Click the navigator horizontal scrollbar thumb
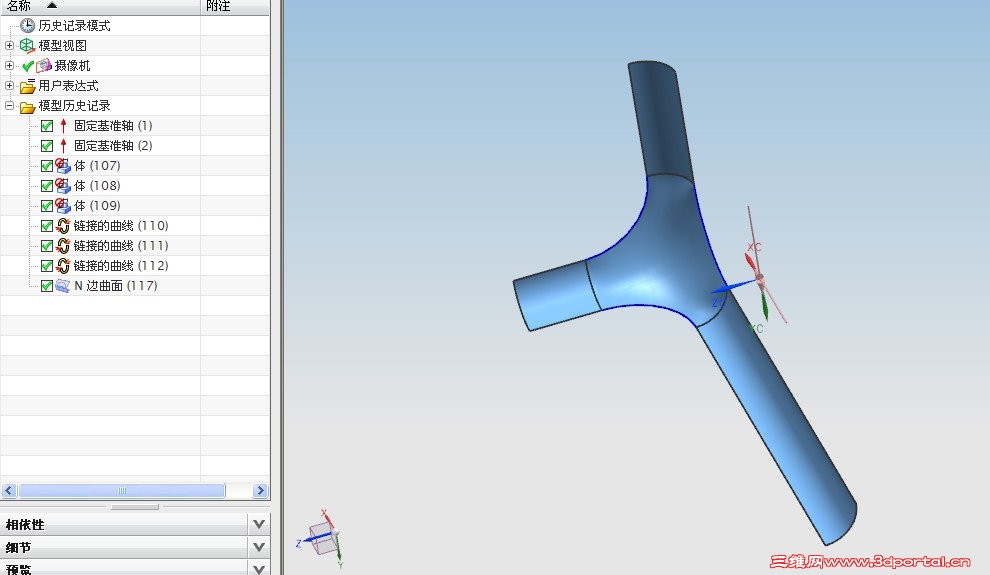Image resolution: width=990 pixels, height=575 pixels. coord(122,490)
